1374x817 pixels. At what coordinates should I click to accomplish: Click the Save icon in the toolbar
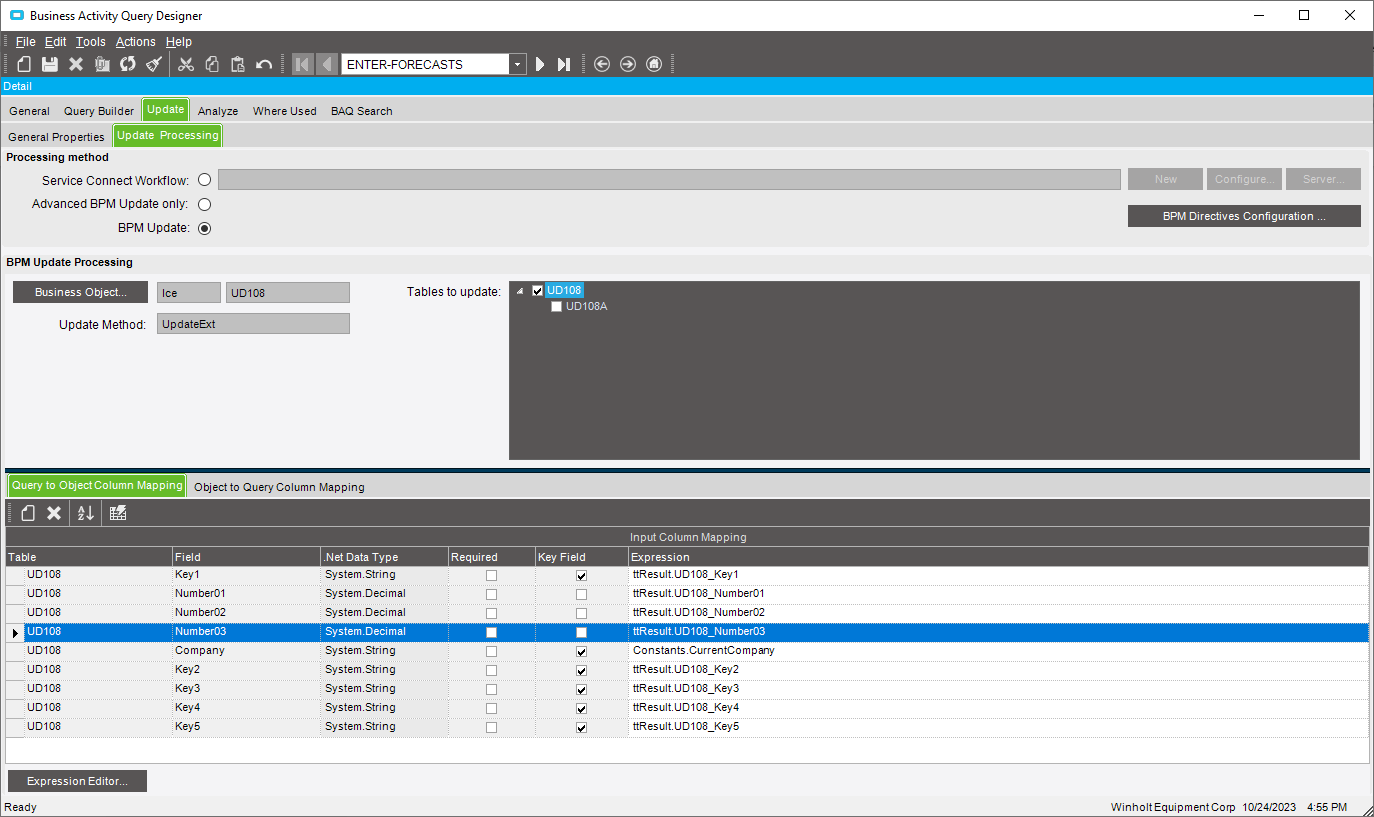tap(49, 63)
